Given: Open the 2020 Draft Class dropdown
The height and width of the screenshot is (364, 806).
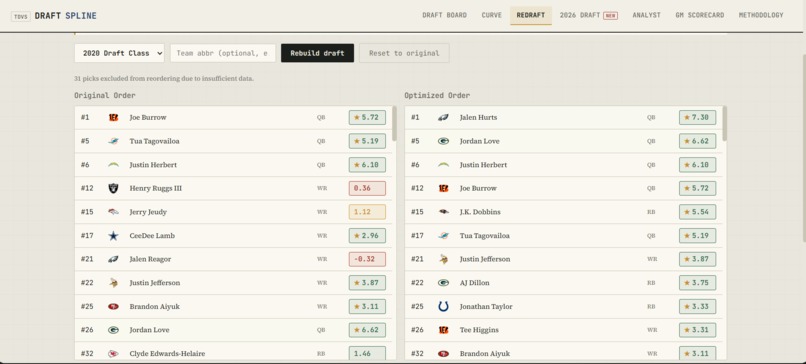Looking at the screenshot, I should point(119,53).
